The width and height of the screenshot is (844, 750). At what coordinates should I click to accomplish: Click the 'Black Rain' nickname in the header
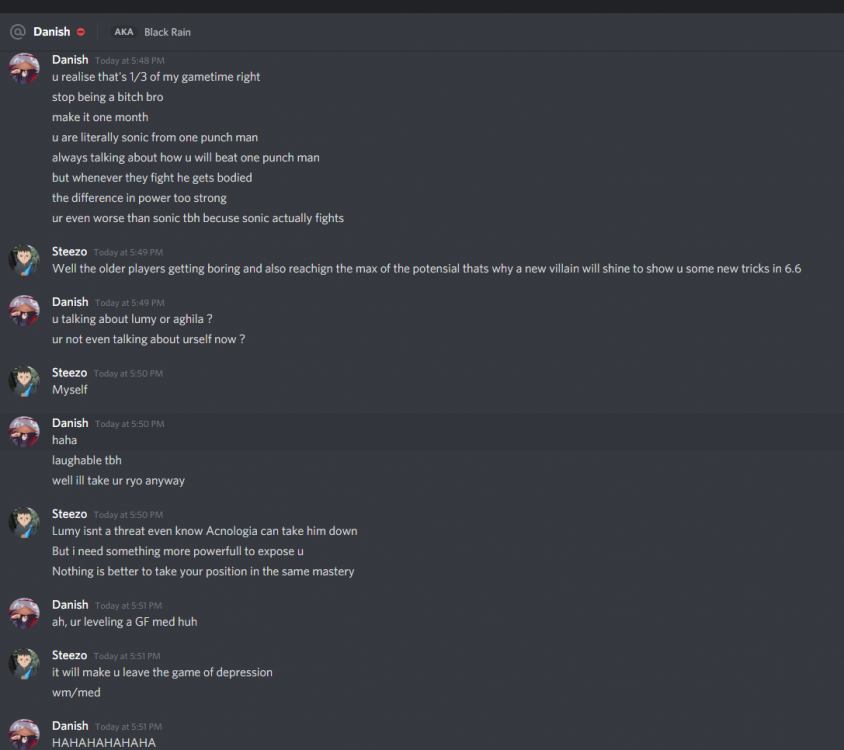(x=167, y=32)
